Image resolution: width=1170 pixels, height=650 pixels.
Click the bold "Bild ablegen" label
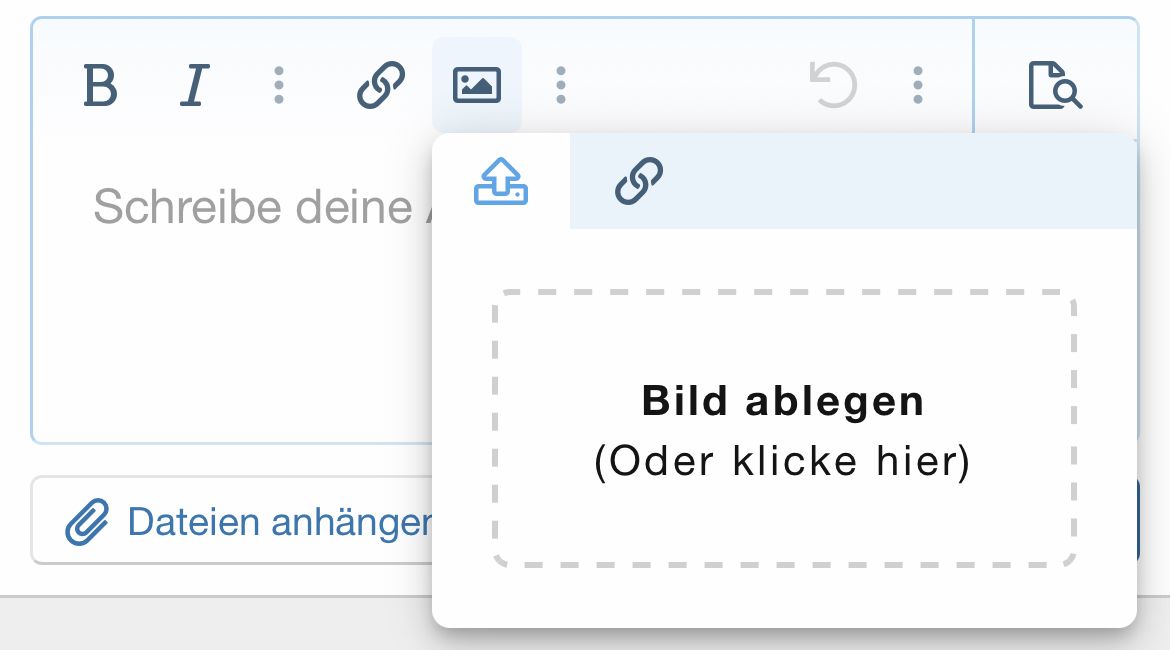click(783, 401)
